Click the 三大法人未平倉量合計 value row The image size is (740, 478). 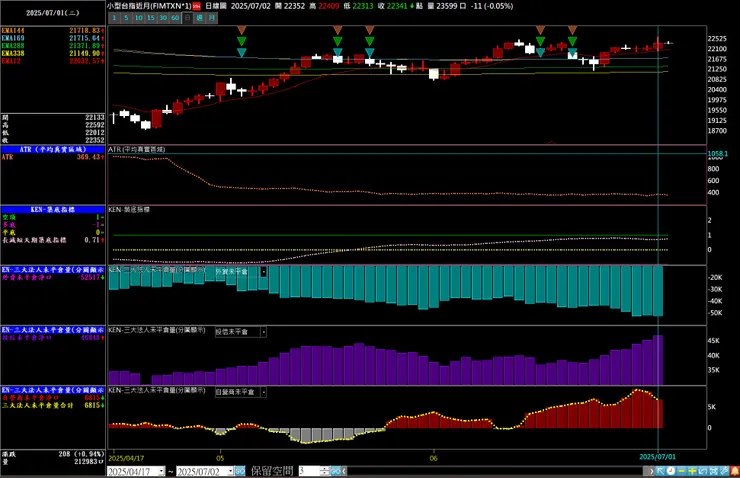(x=52, y=405)
